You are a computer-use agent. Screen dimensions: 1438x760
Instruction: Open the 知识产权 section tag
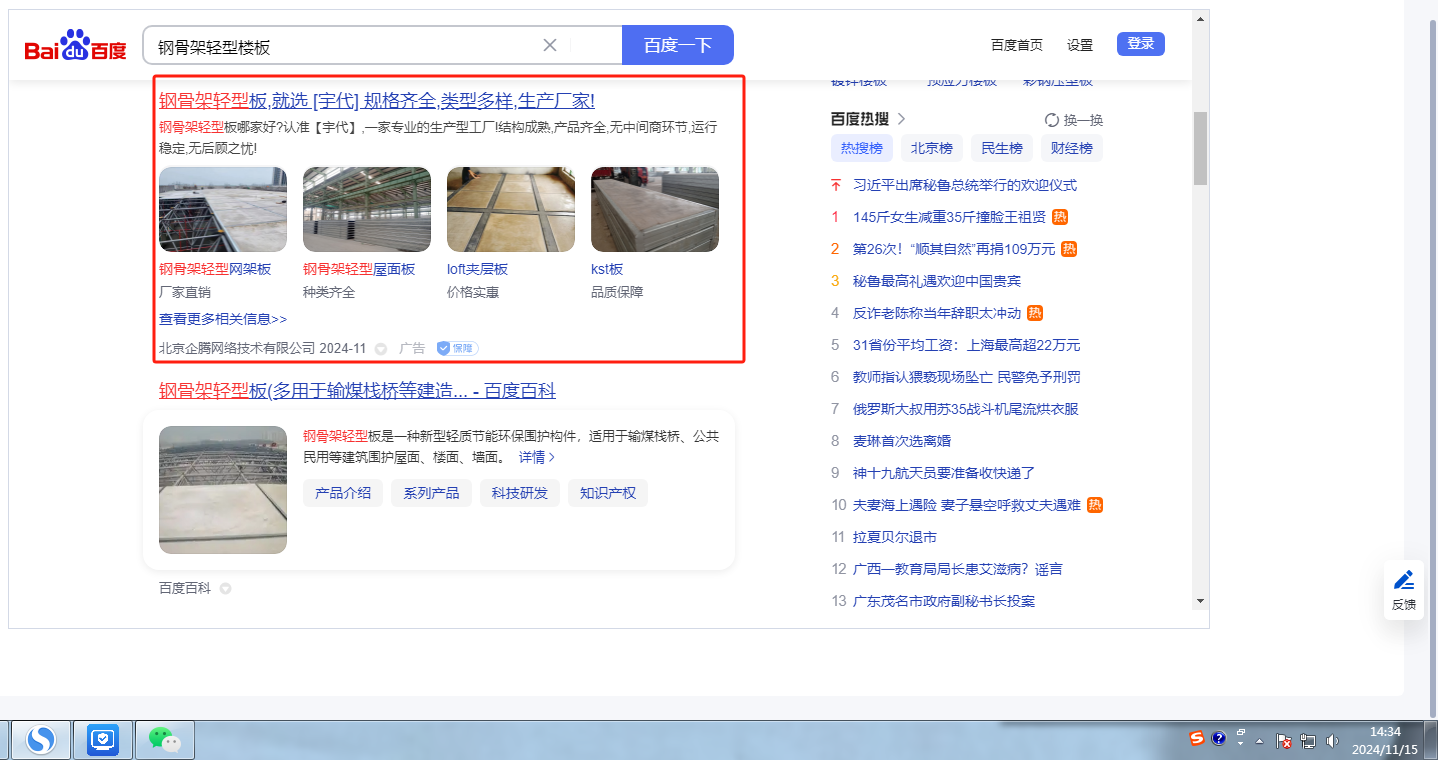point(608,493)
